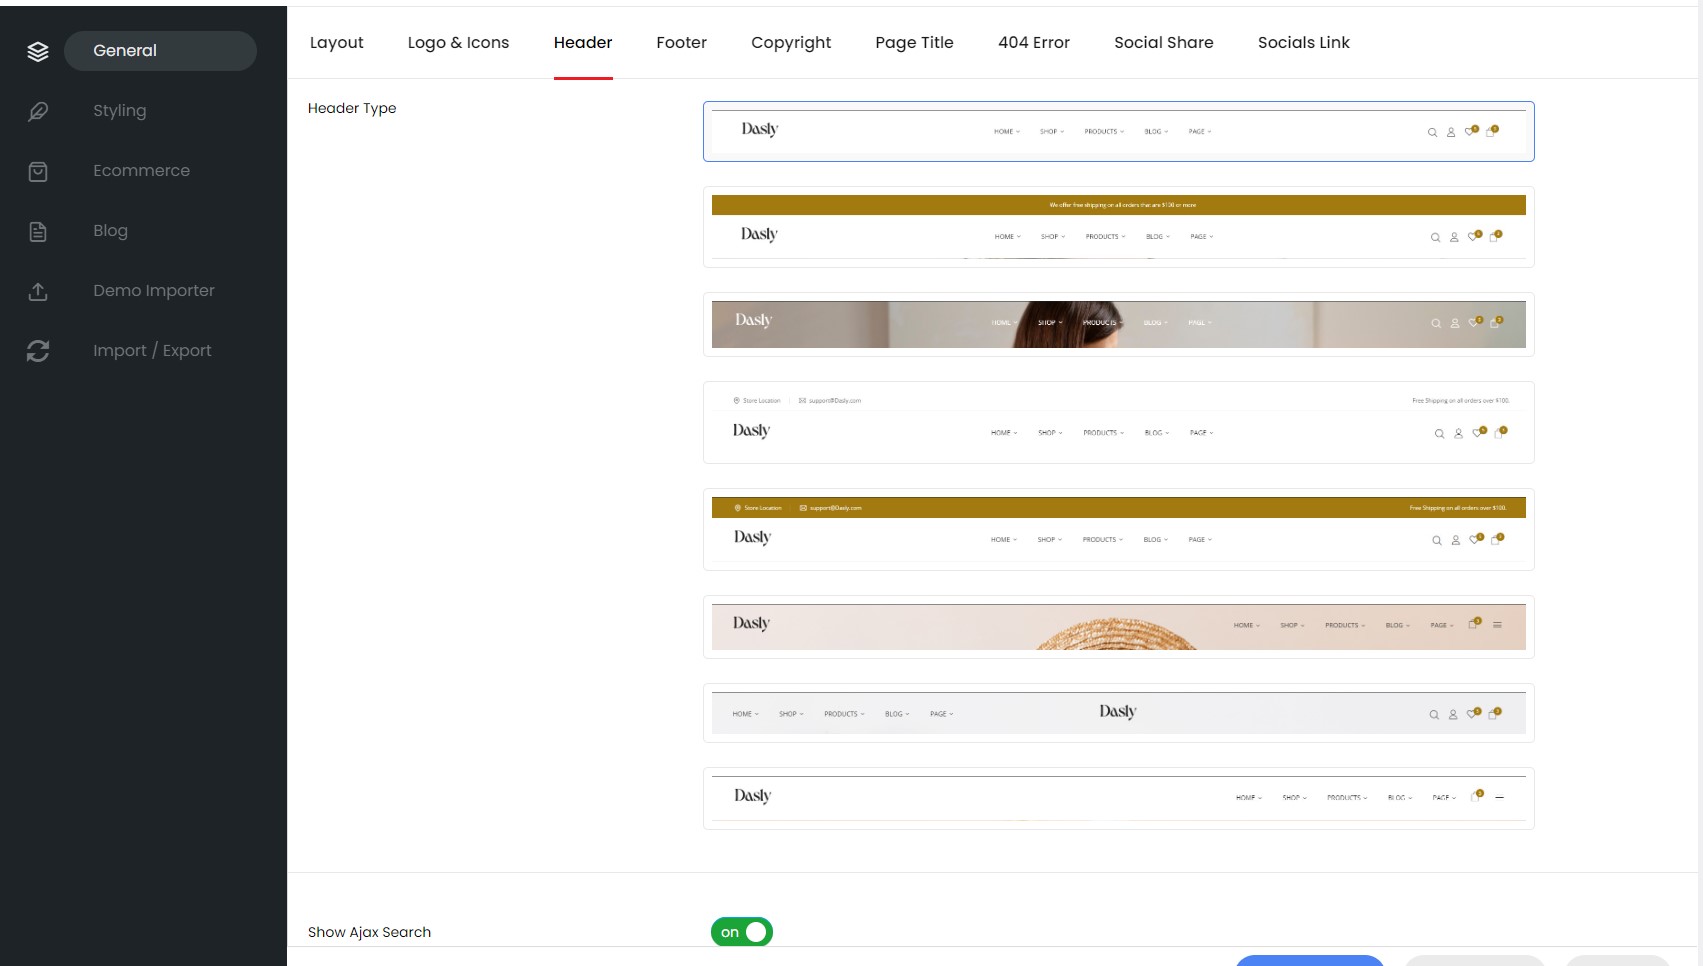
Task: Choose white header with store location top bar
Action: click(x=1119, y=422)
